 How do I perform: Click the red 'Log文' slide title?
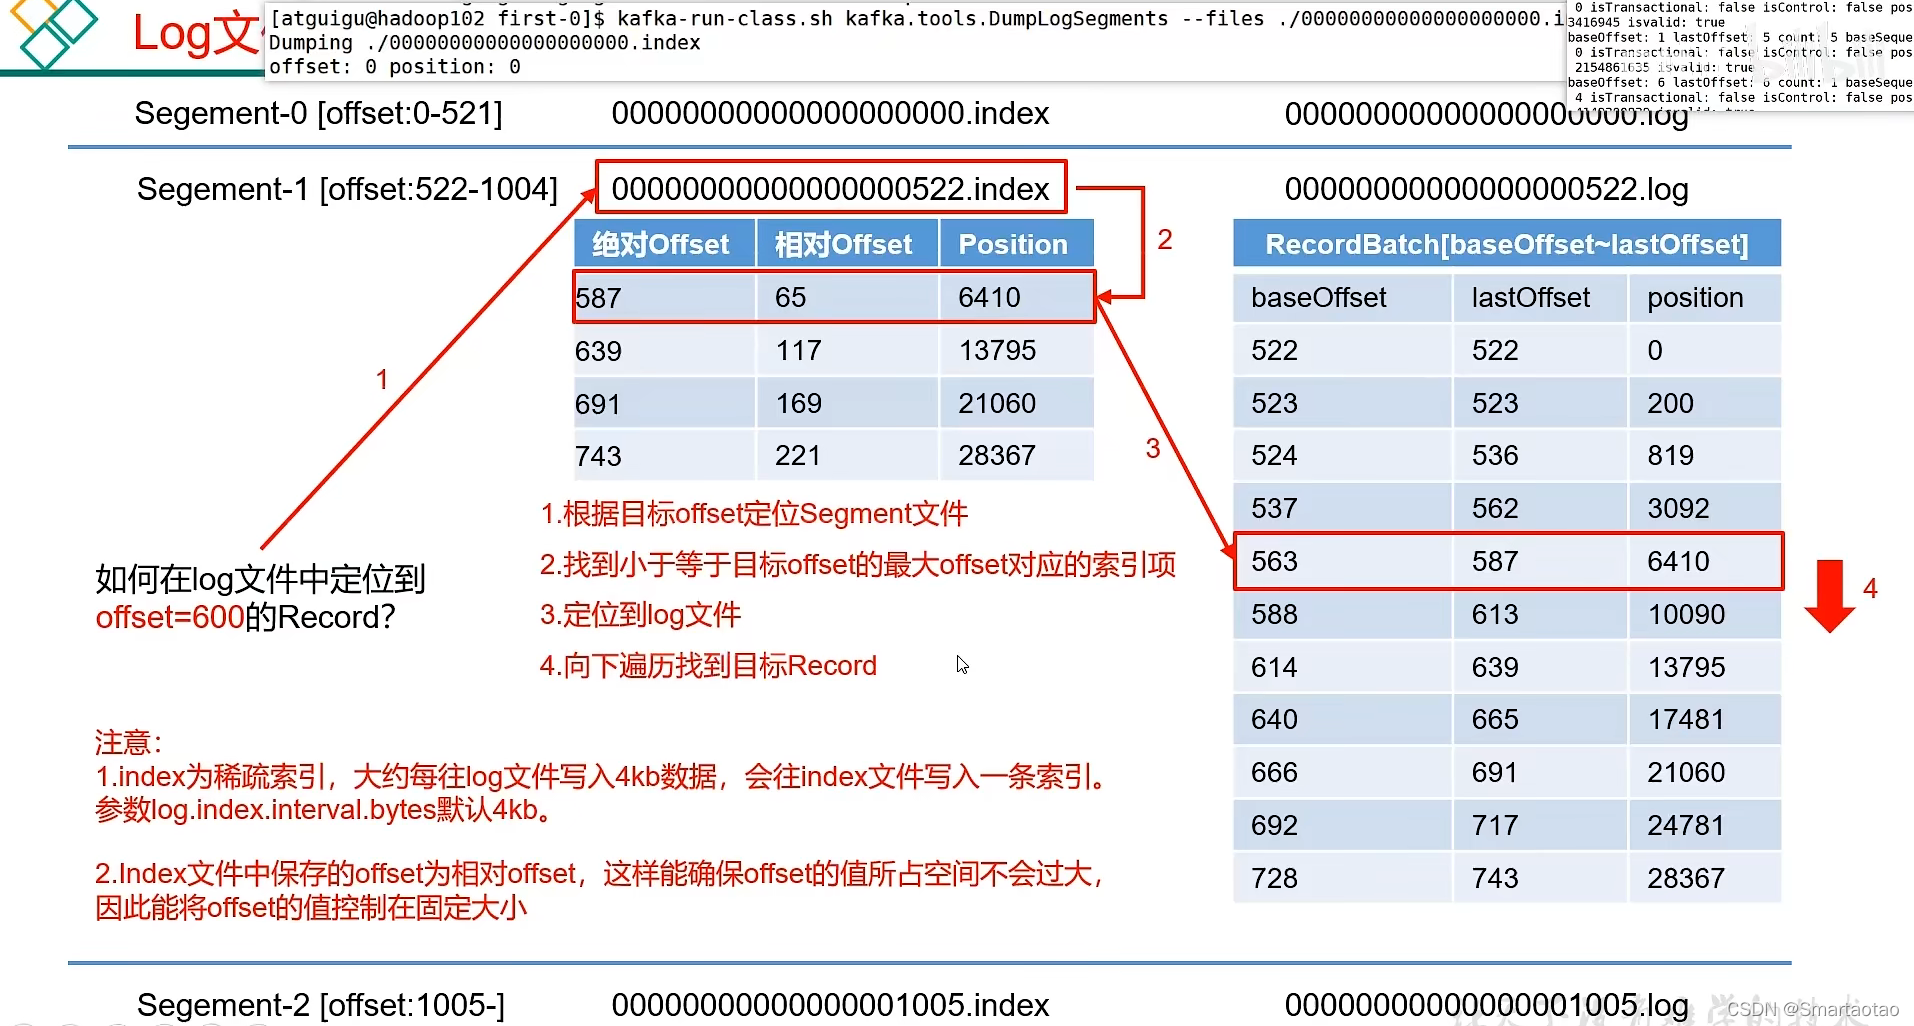coord(196,33)
